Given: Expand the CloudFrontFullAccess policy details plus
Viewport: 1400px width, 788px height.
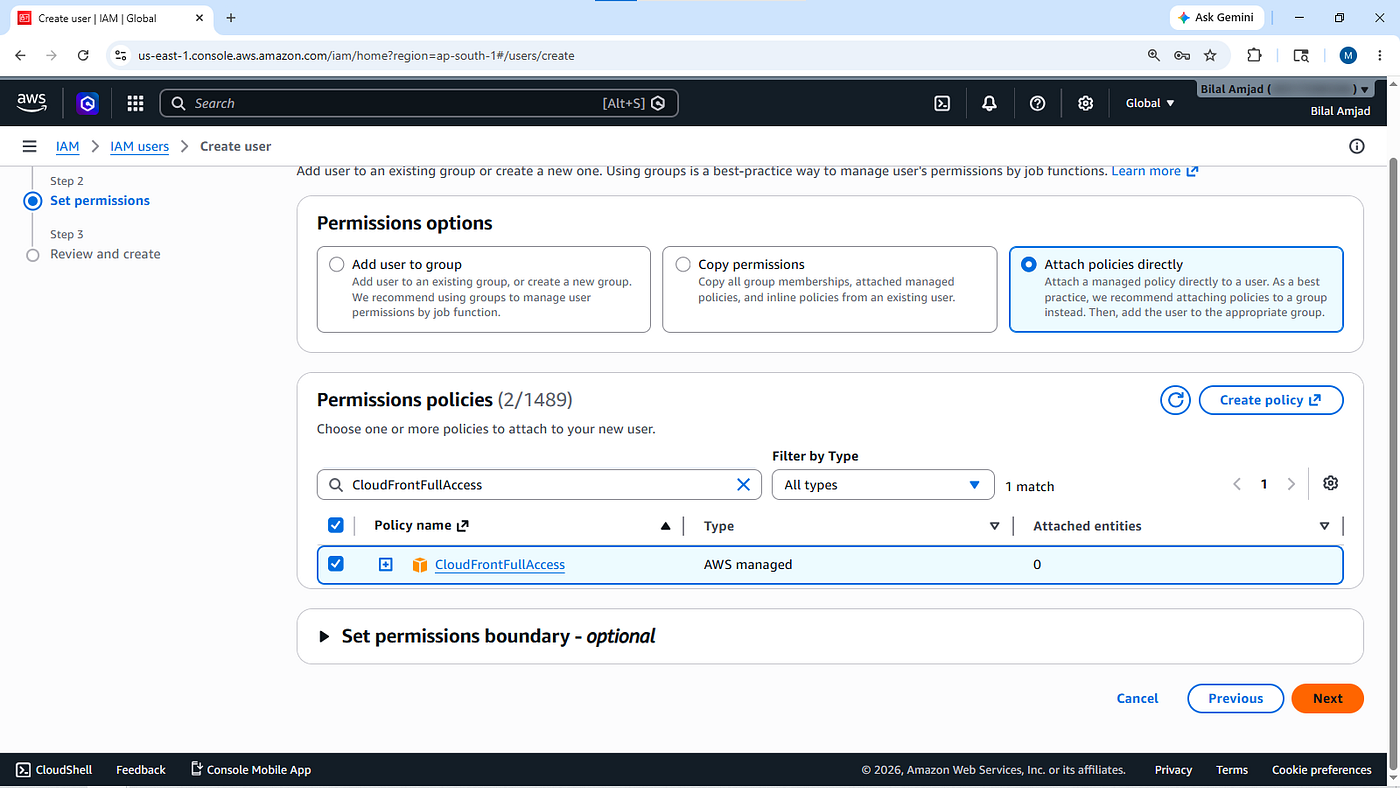Looking at the screenshot, I should tap(386, 565).
